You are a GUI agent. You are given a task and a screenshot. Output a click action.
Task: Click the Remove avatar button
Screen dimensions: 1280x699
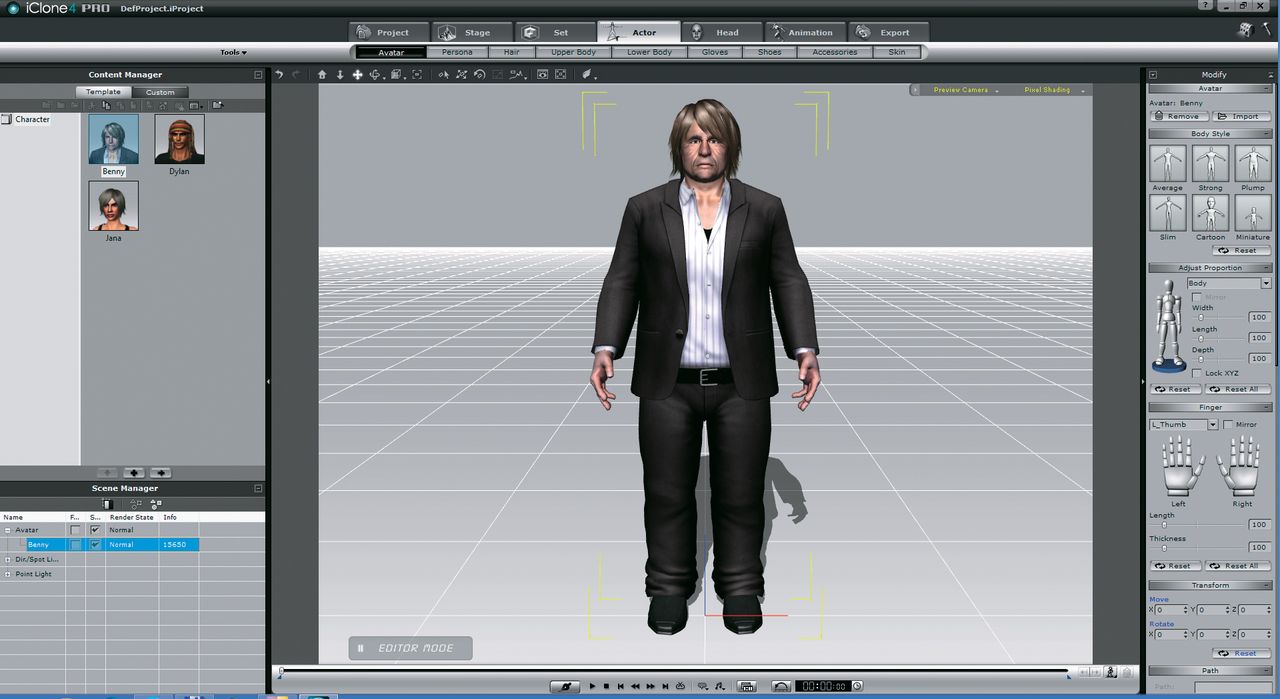click(1179, 116)
